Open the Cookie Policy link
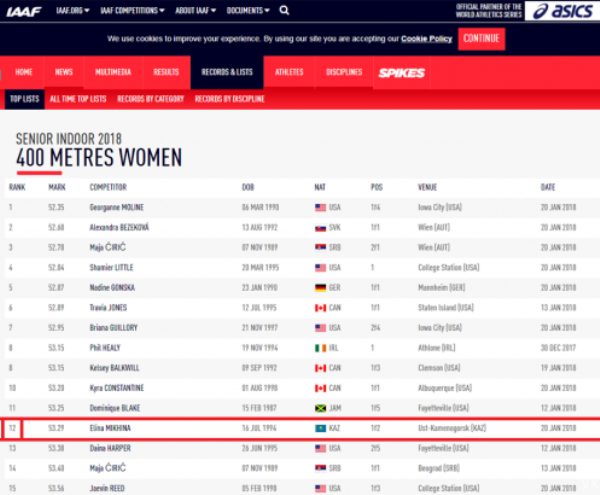The image size is (600, 495). click(x=426, y=38)
